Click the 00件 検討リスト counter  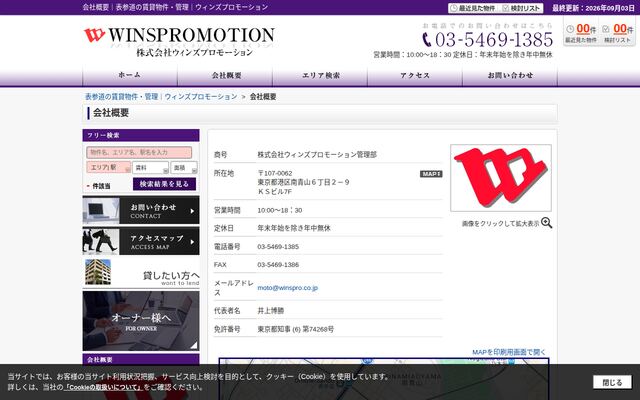618,33
